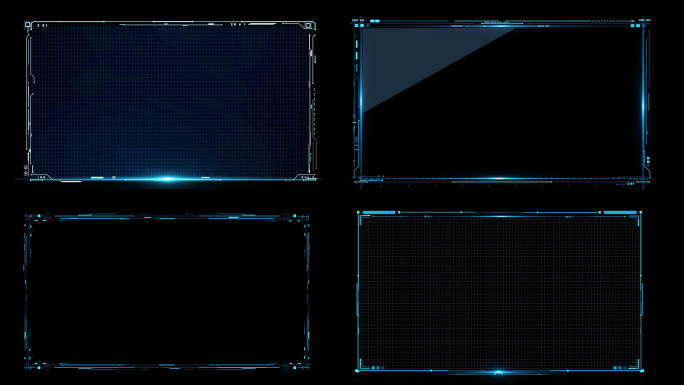Select the blue grid panel in top-left frame

[x=170, y=100]
